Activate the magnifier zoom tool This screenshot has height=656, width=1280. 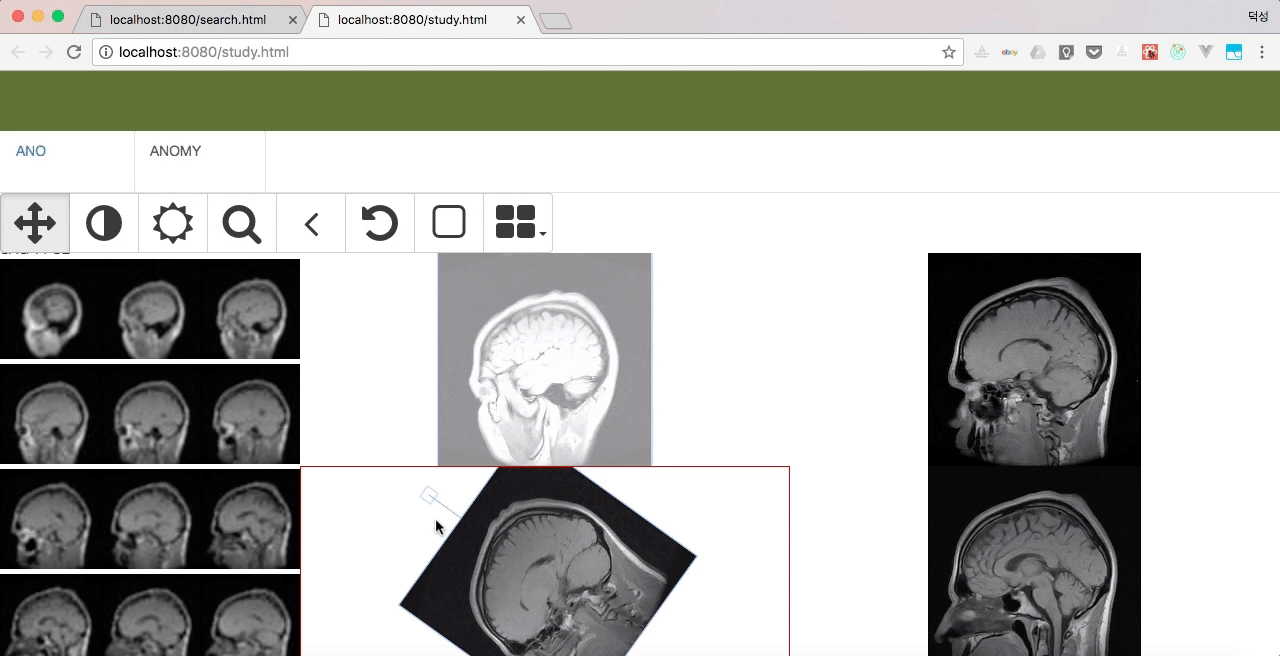(242, 222)
